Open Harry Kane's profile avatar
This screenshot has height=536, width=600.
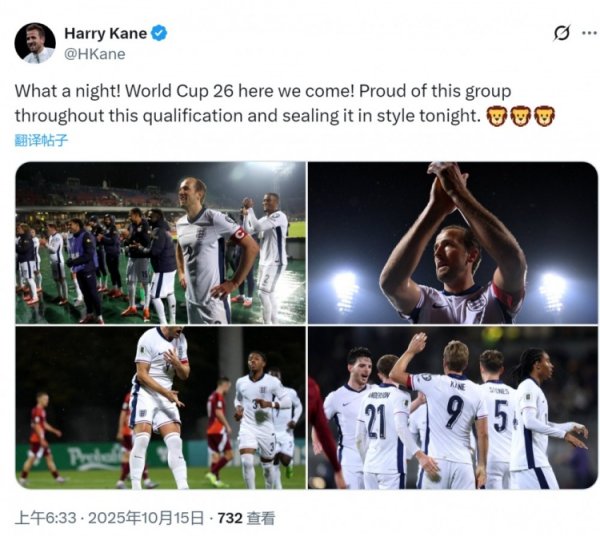click(35, 43)
